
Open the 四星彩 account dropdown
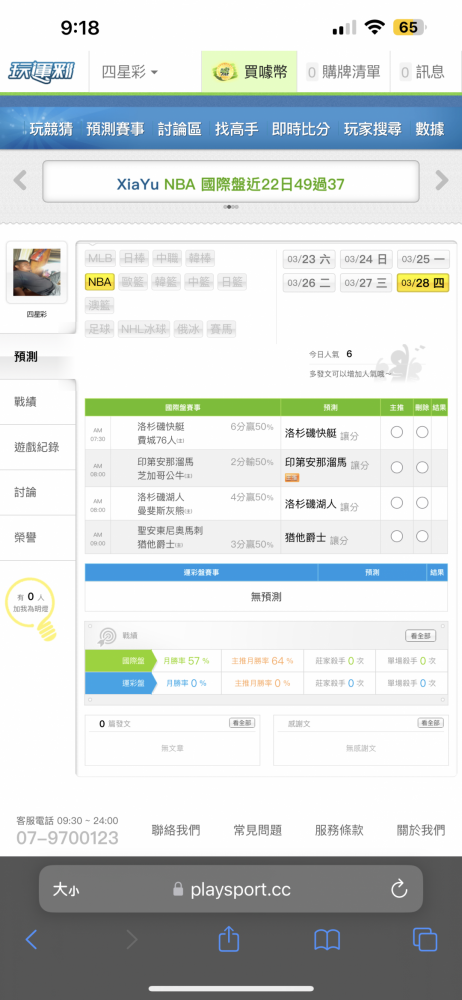pyautogui.click(x=130, y=72)
